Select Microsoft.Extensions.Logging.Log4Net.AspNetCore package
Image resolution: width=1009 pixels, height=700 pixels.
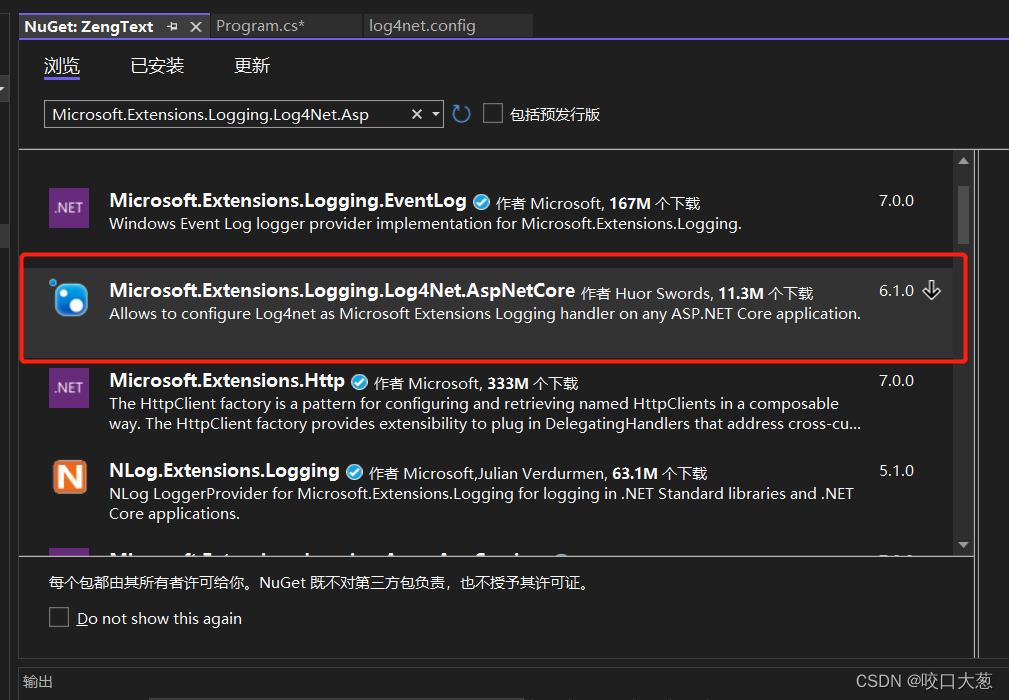pyautogui.click(x=342, y=291)
